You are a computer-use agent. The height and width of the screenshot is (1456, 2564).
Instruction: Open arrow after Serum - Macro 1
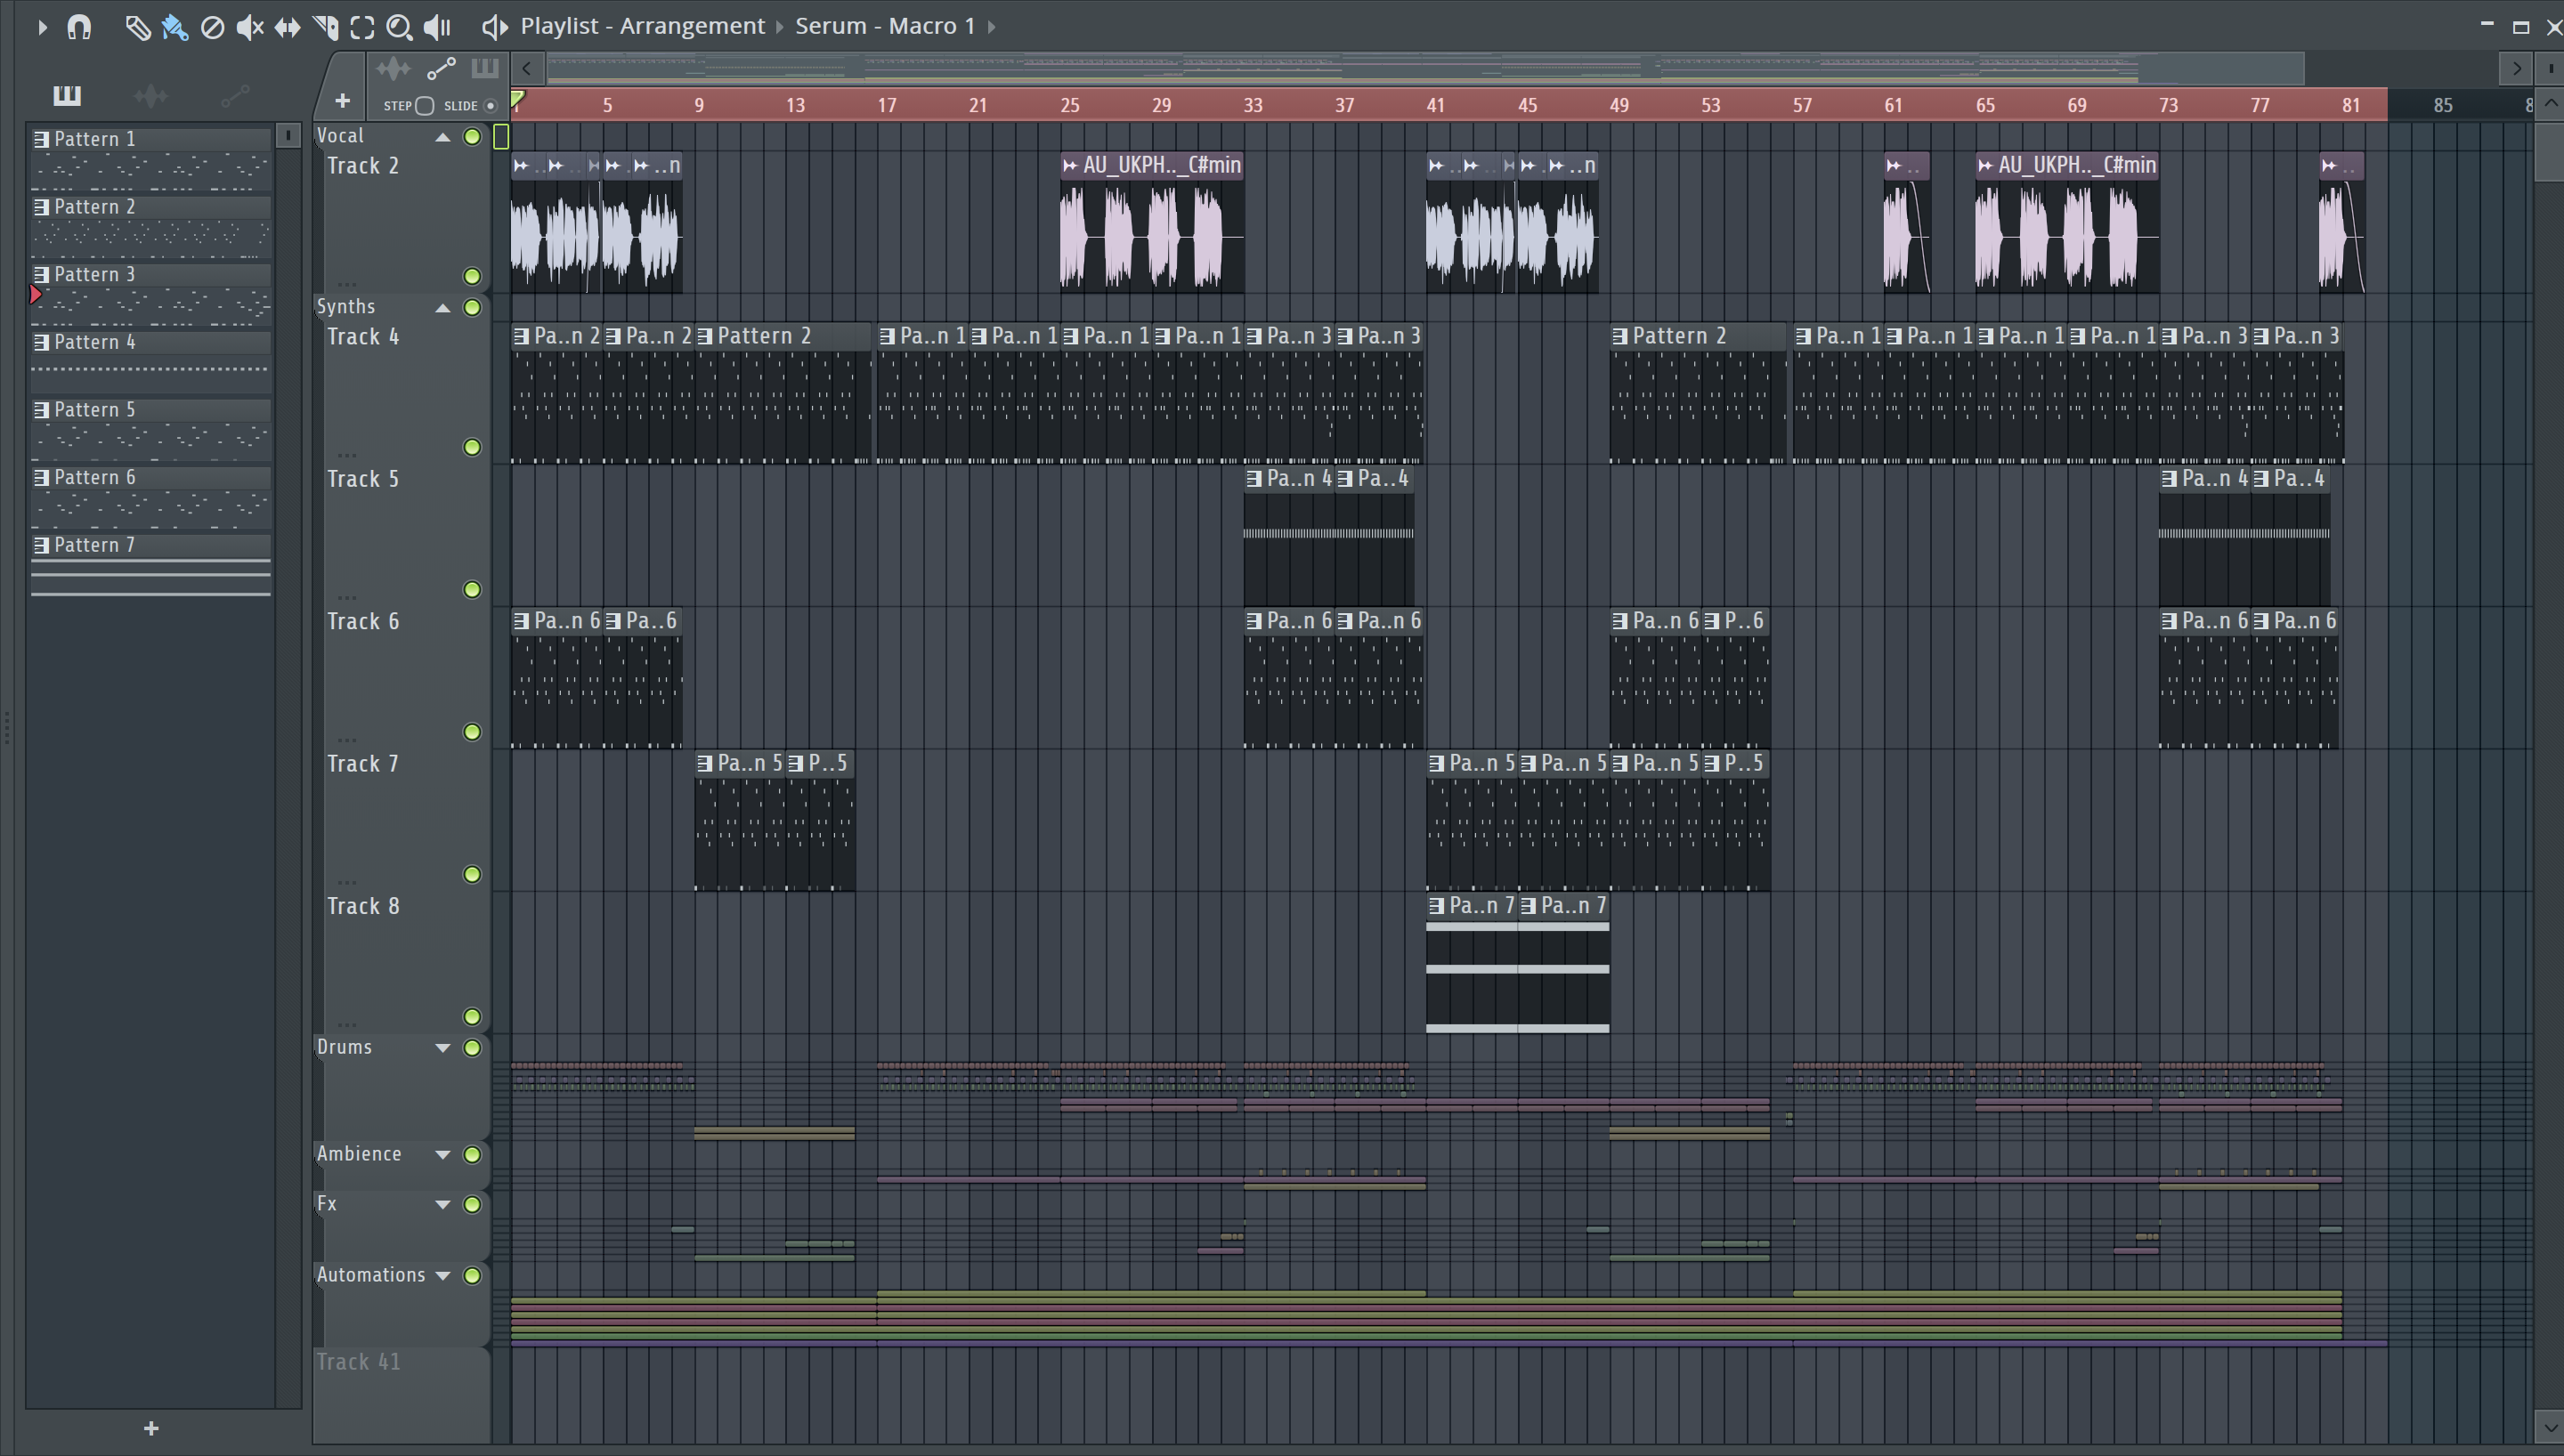[x=991, y=27]
